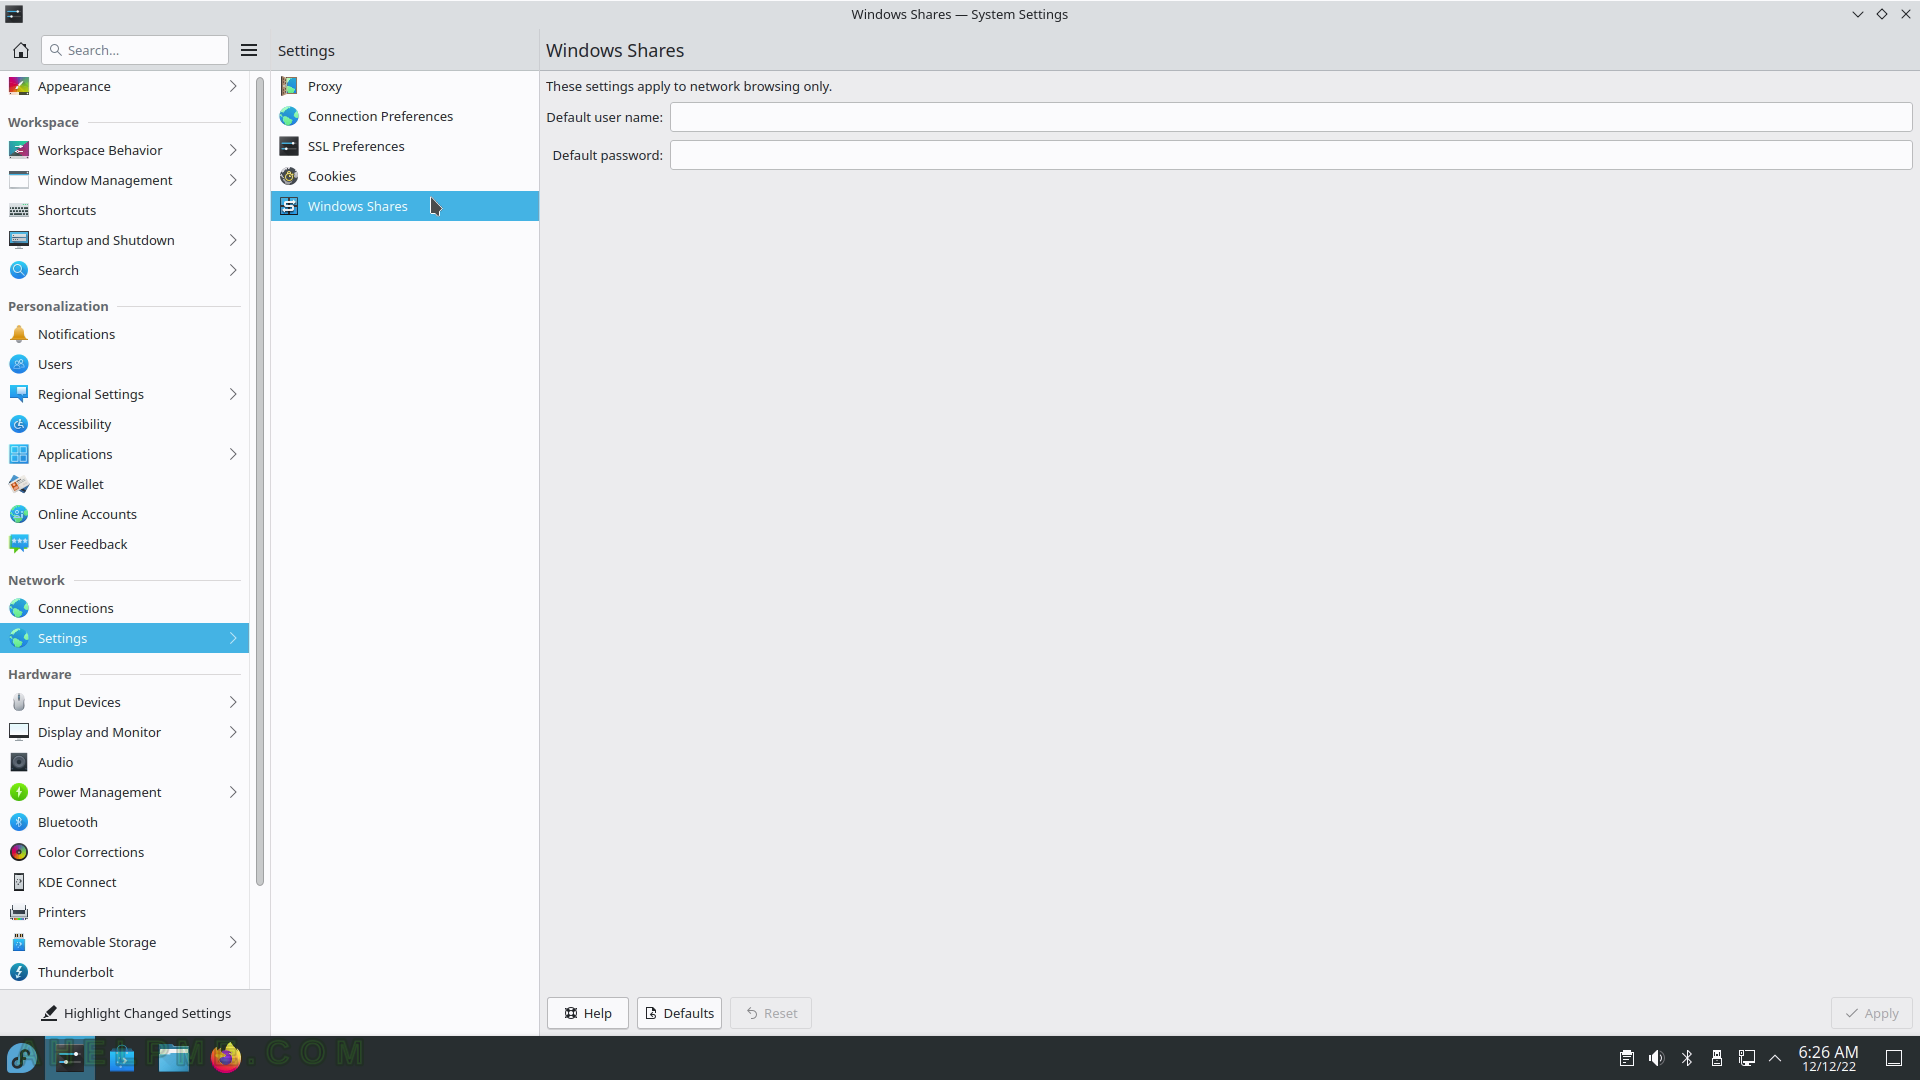This screenshot has height=1080, width=1920.
Task: Expand the Workspace Behavior chevron
Action: 233,150
